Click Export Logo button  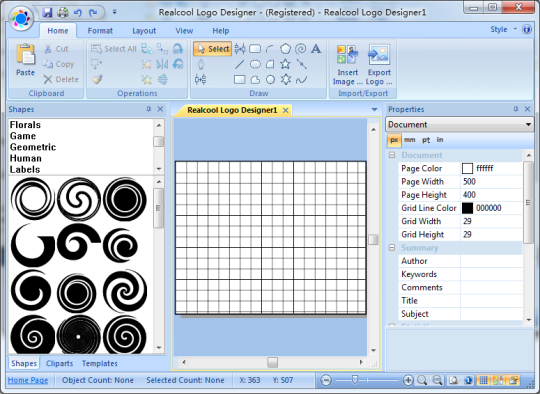pyautogui.click(x=379, y=65)
